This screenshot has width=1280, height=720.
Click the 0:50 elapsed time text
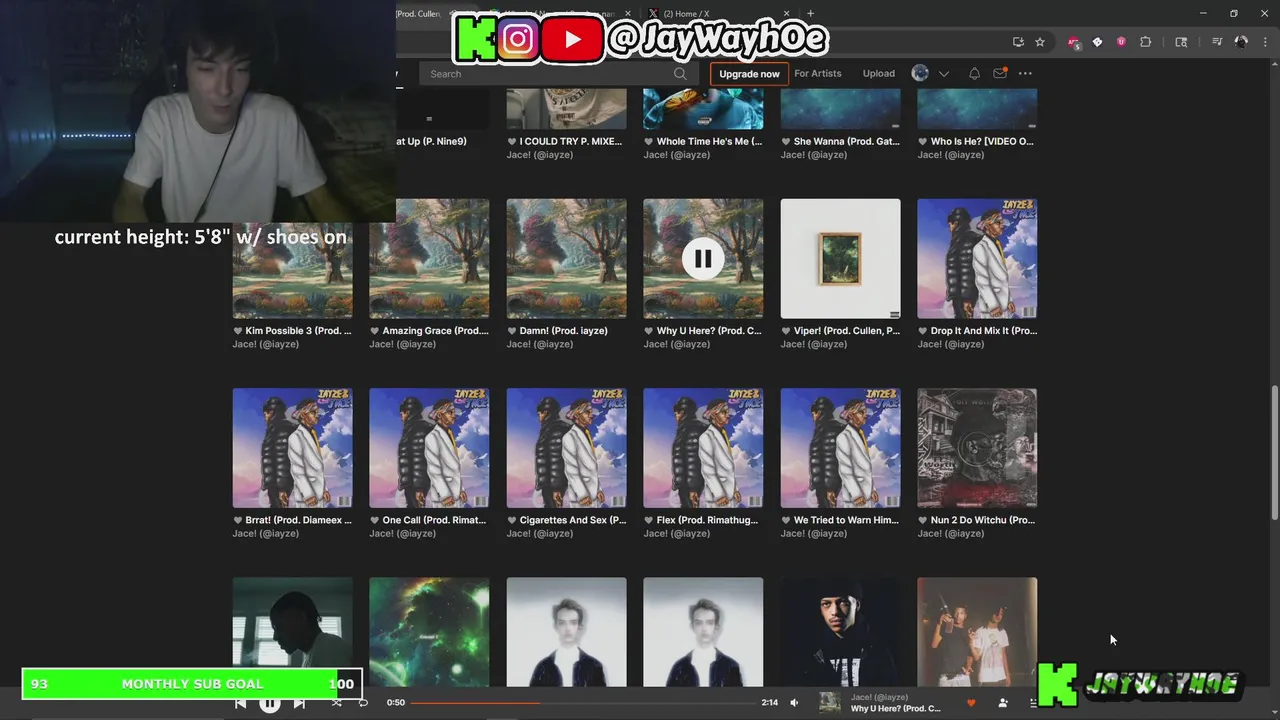coord(396,703)
